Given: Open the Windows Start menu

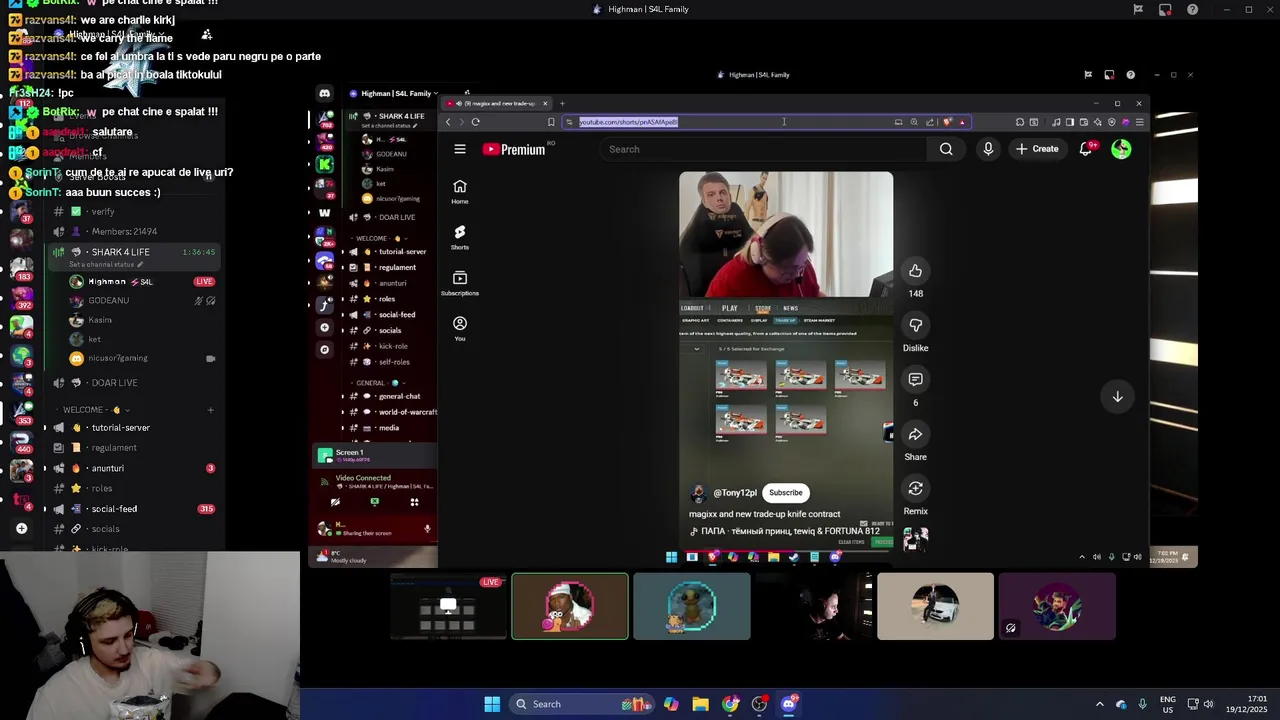Looking at the screenshot, I should pos(492,704).
